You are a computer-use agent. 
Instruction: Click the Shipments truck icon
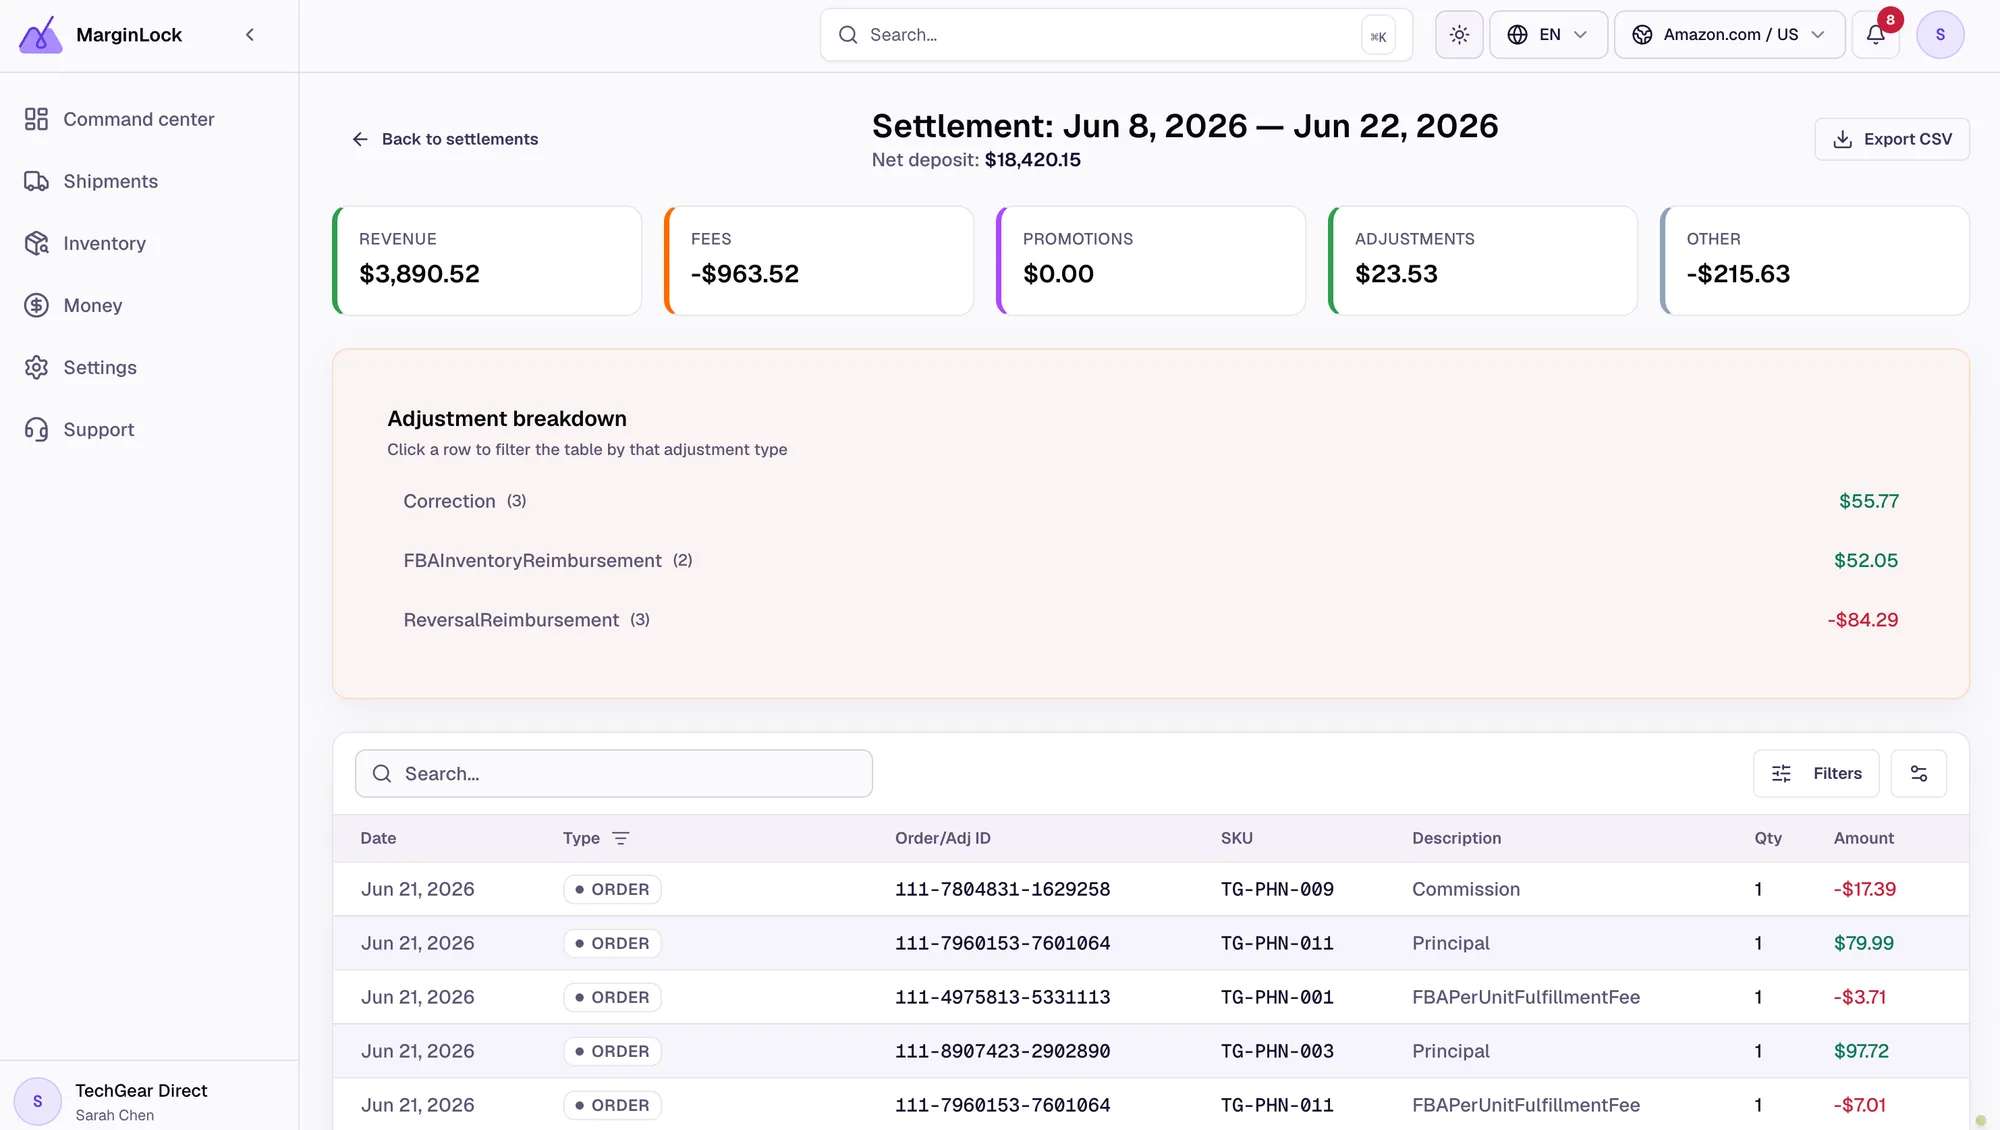(x=36, y=181)
